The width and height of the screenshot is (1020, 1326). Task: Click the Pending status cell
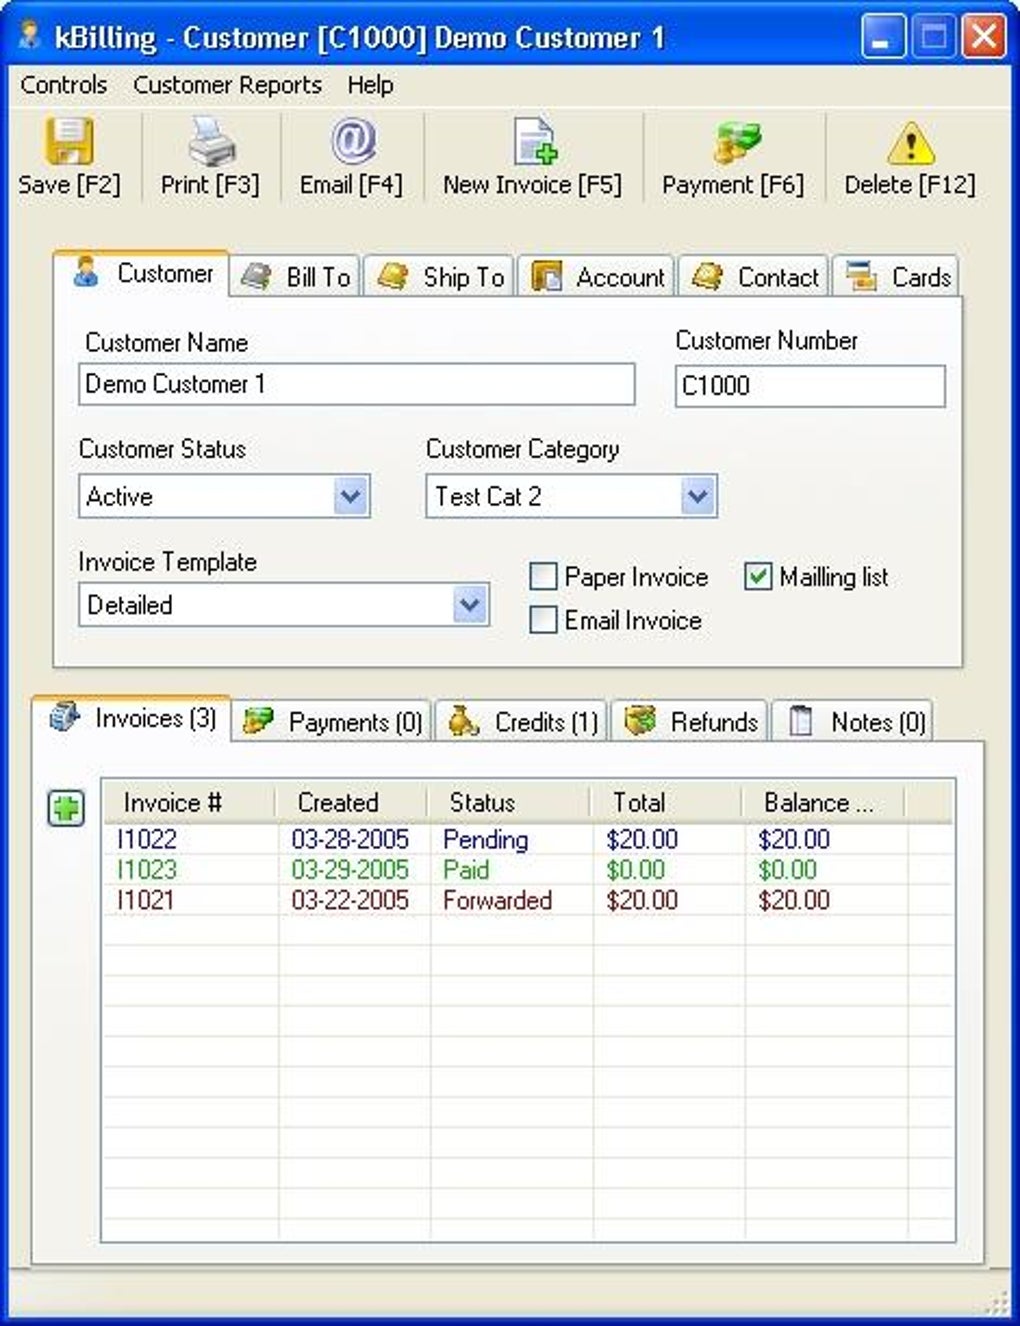coord(486,839)
